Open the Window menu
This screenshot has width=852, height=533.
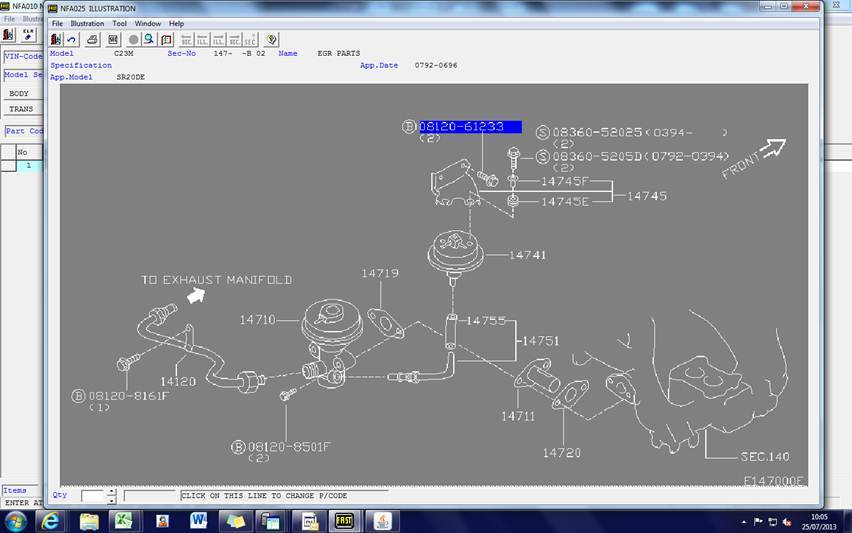coord(147,23)
